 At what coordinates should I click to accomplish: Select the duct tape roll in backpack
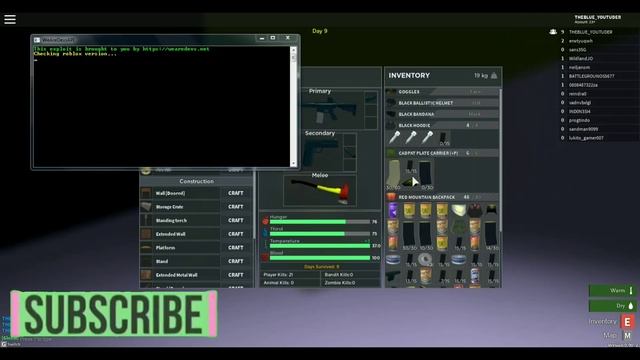pos(425,259)
